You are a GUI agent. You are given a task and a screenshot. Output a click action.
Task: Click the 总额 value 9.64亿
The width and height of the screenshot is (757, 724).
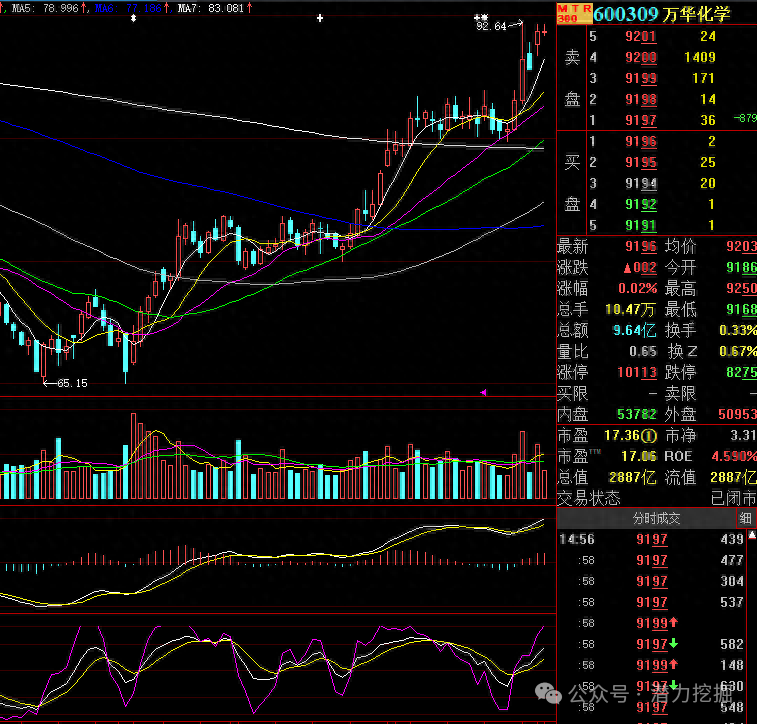[x=634, y=330]
